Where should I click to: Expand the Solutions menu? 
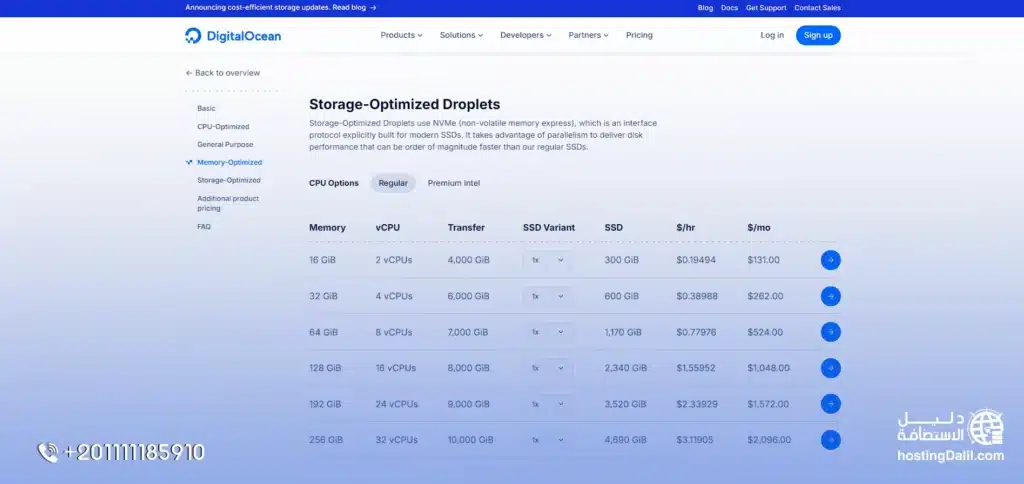pos(461,35)
